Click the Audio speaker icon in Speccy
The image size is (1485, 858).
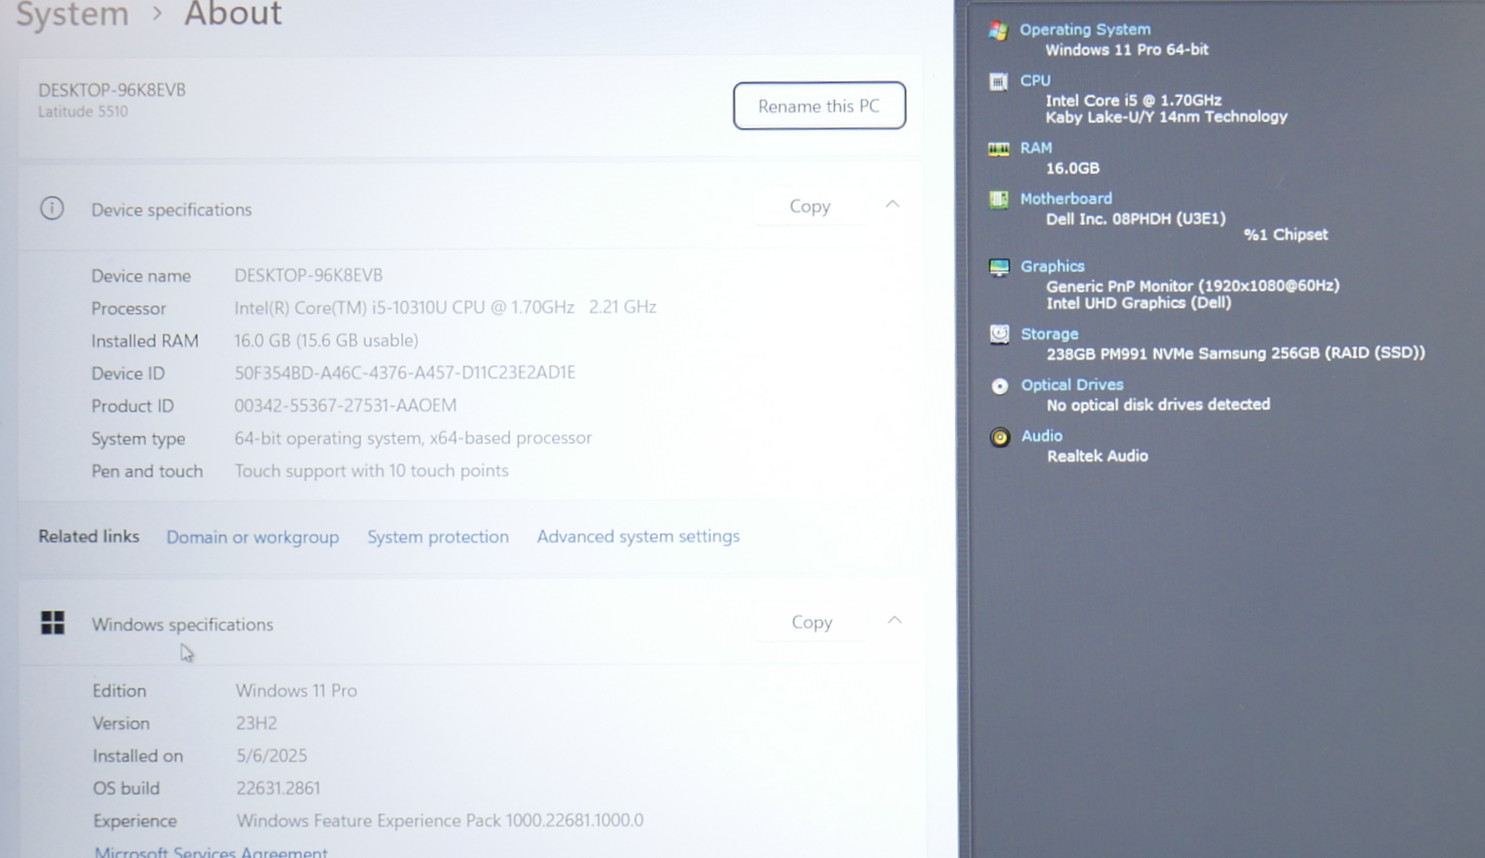tap(999, 437)
